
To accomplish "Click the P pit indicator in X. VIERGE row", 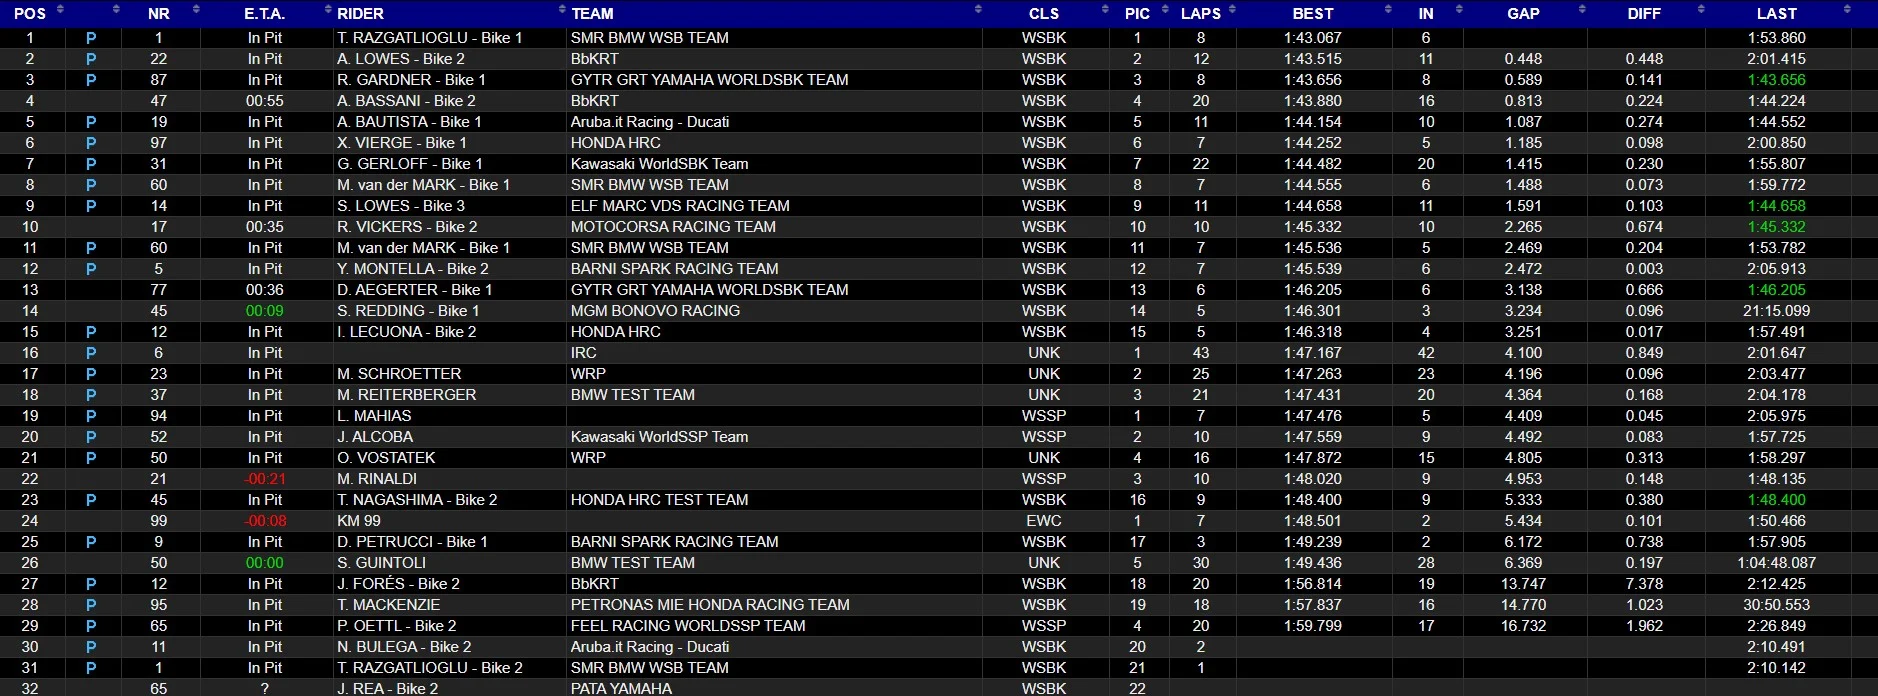I will [x=91, y=143].
